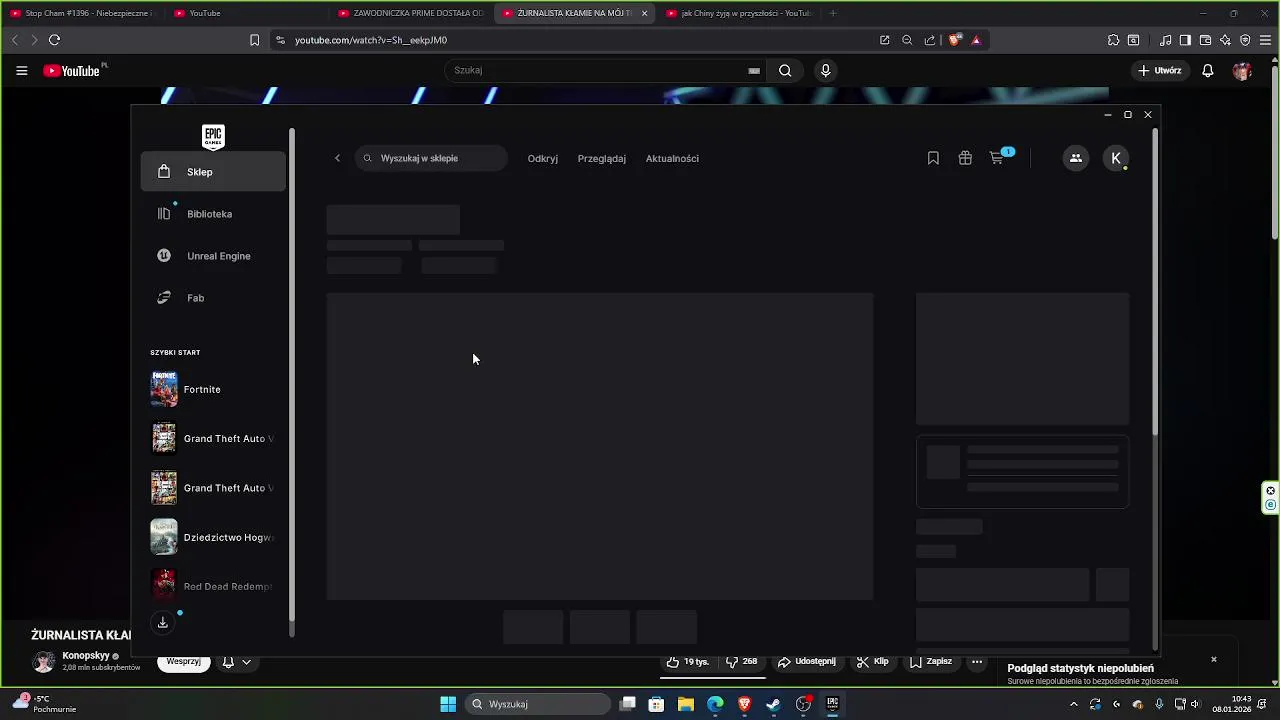Show hidden system tray icons
Image resolution: width=1280 pixels, height=720 pixels.
coord(1074,704)
